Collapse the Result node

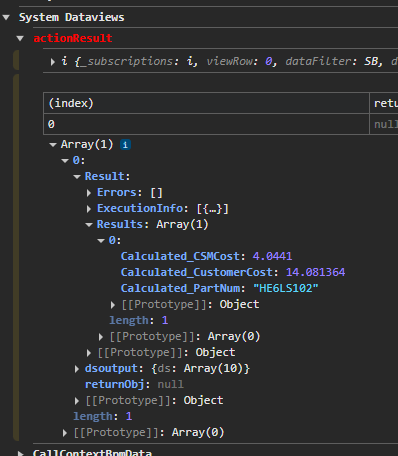(x=77, y=177)
